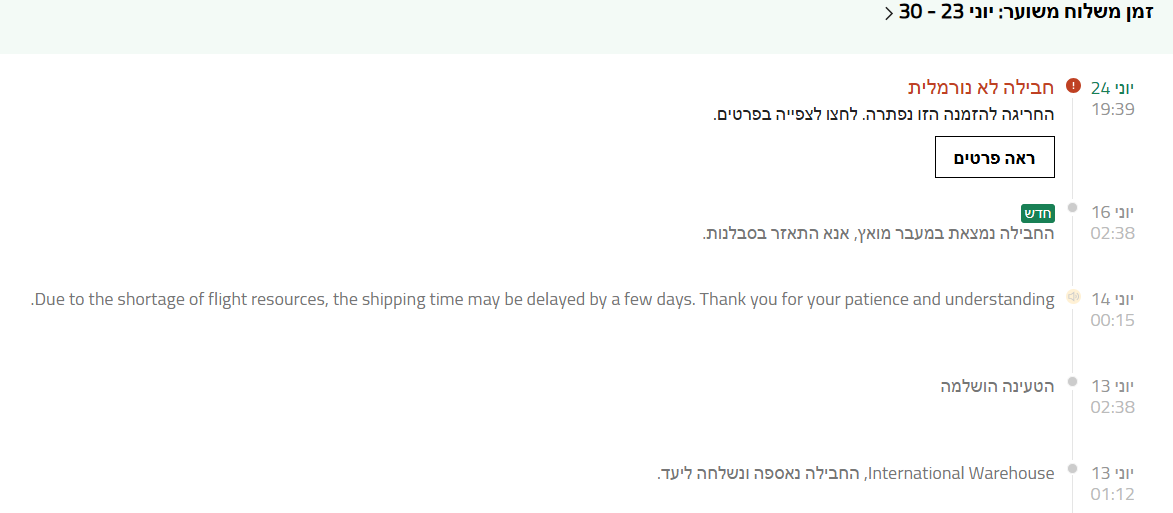
Task: Click the June 13 02:38 timestamp
Action: (x=1113, y=396)
